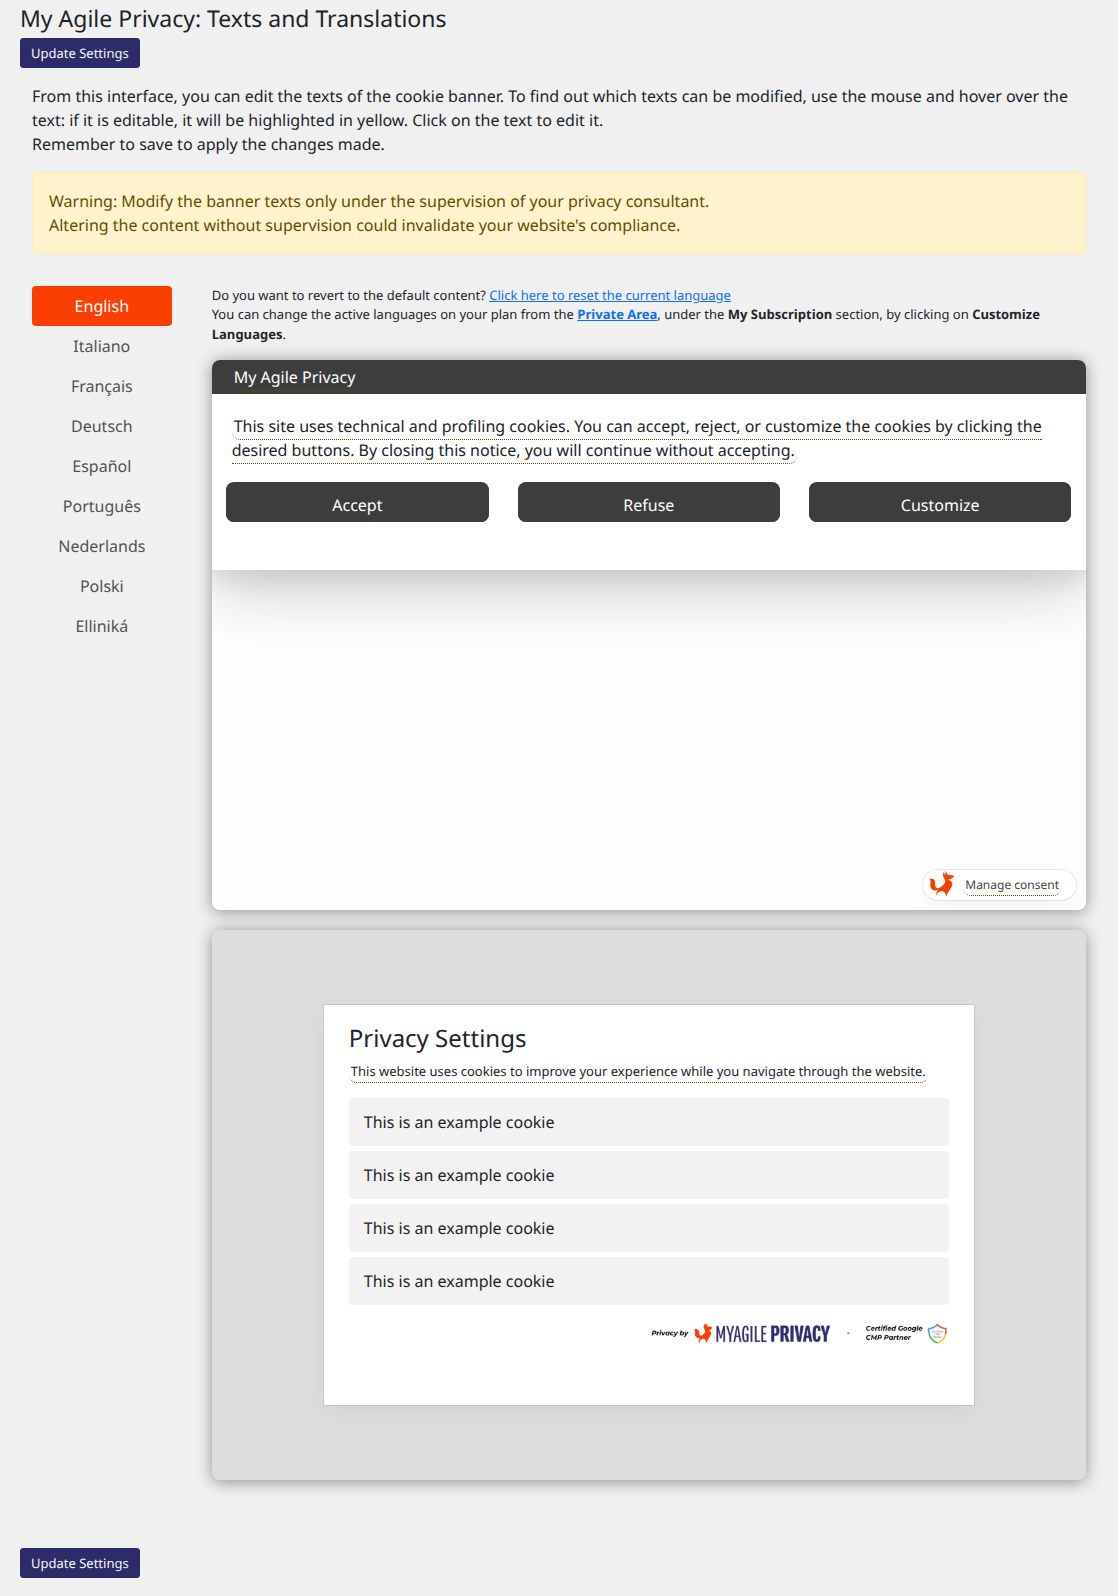Switch to the Italiano language tab

tap(102, 346)
